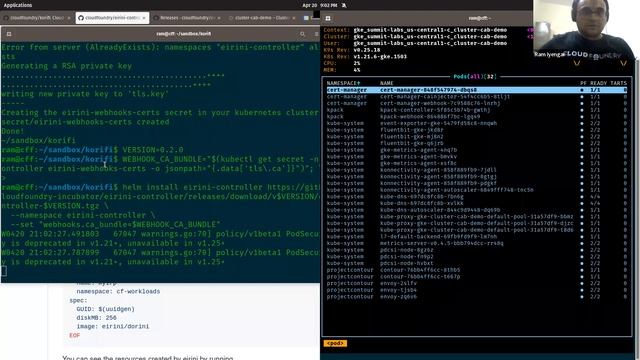Click the GitHub favicon on Releases tab

click(156, 18)
